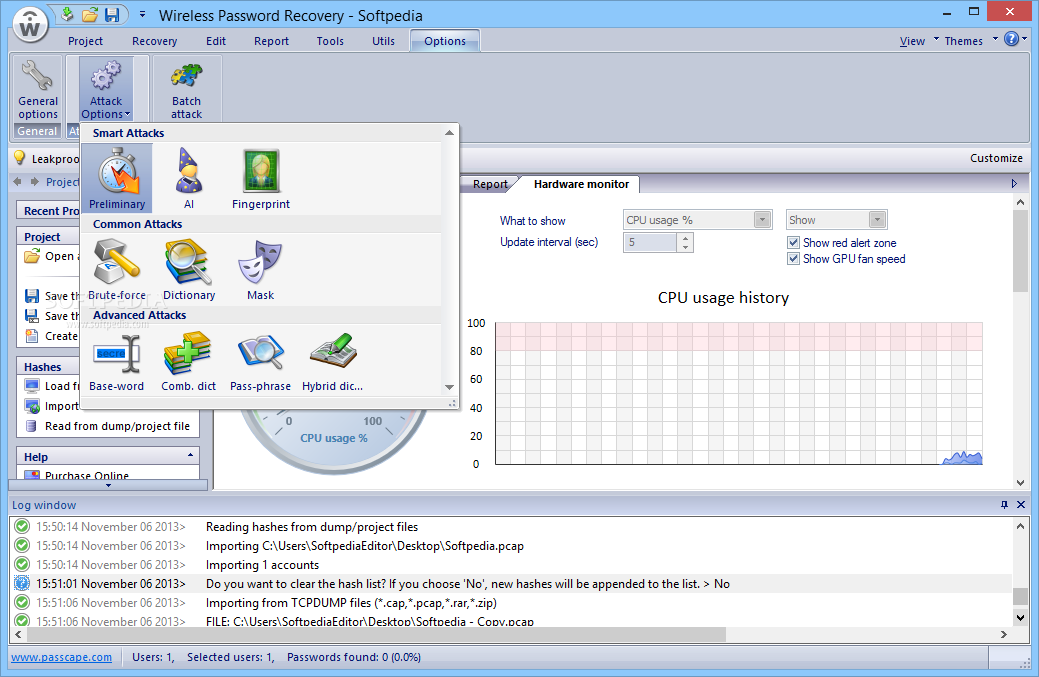1039x677 pixels.
Task: Expand sidebar panel bottom arrow
Action: [x=109, y=486]
